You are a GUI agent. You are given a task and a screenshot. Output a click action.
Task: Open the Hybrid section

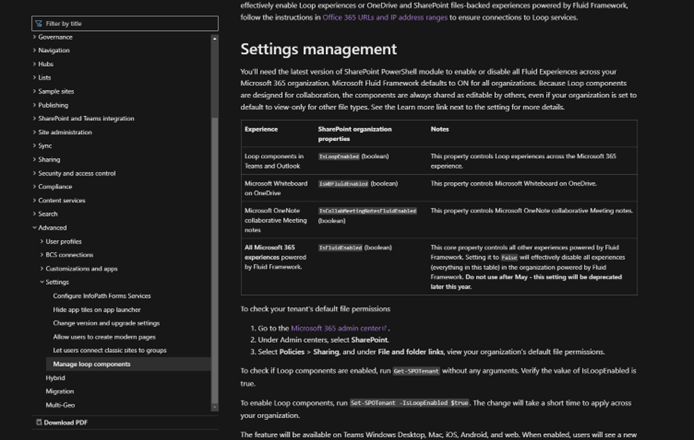56,378
